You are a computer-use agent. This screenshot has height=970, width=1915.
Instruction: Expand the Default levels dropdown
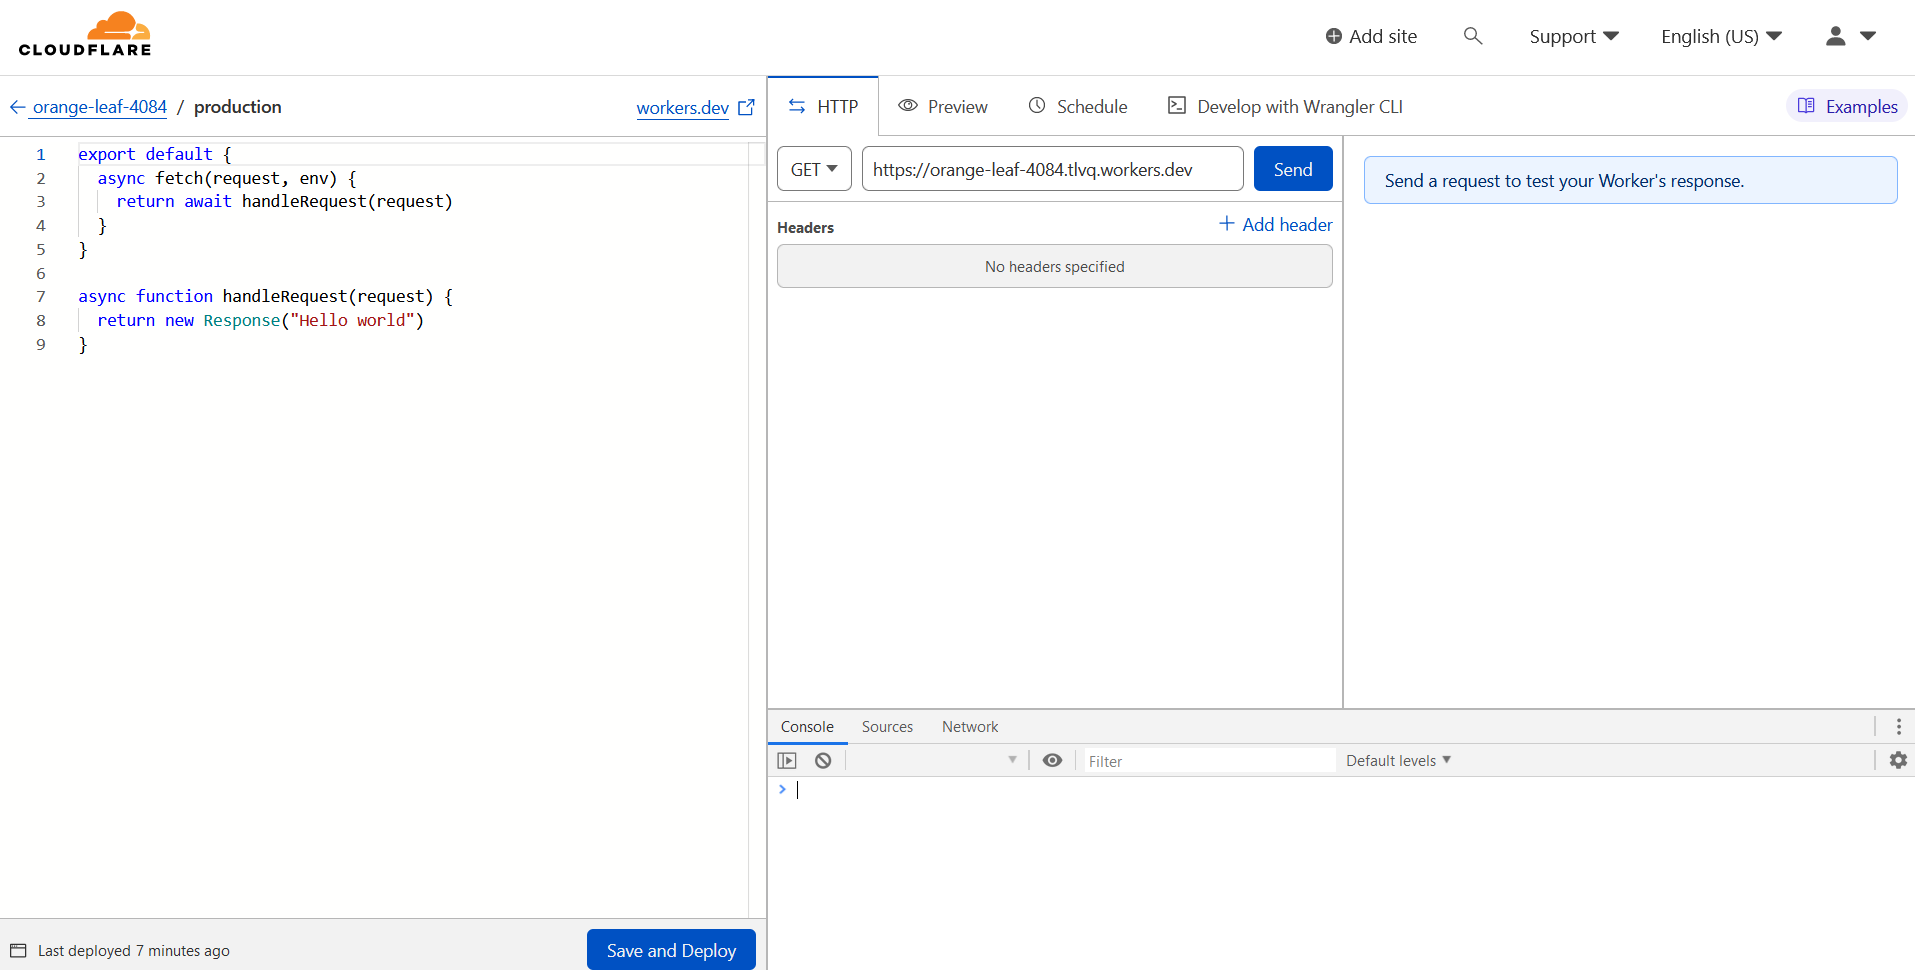pyautogui.click(x=1396, y=760)
